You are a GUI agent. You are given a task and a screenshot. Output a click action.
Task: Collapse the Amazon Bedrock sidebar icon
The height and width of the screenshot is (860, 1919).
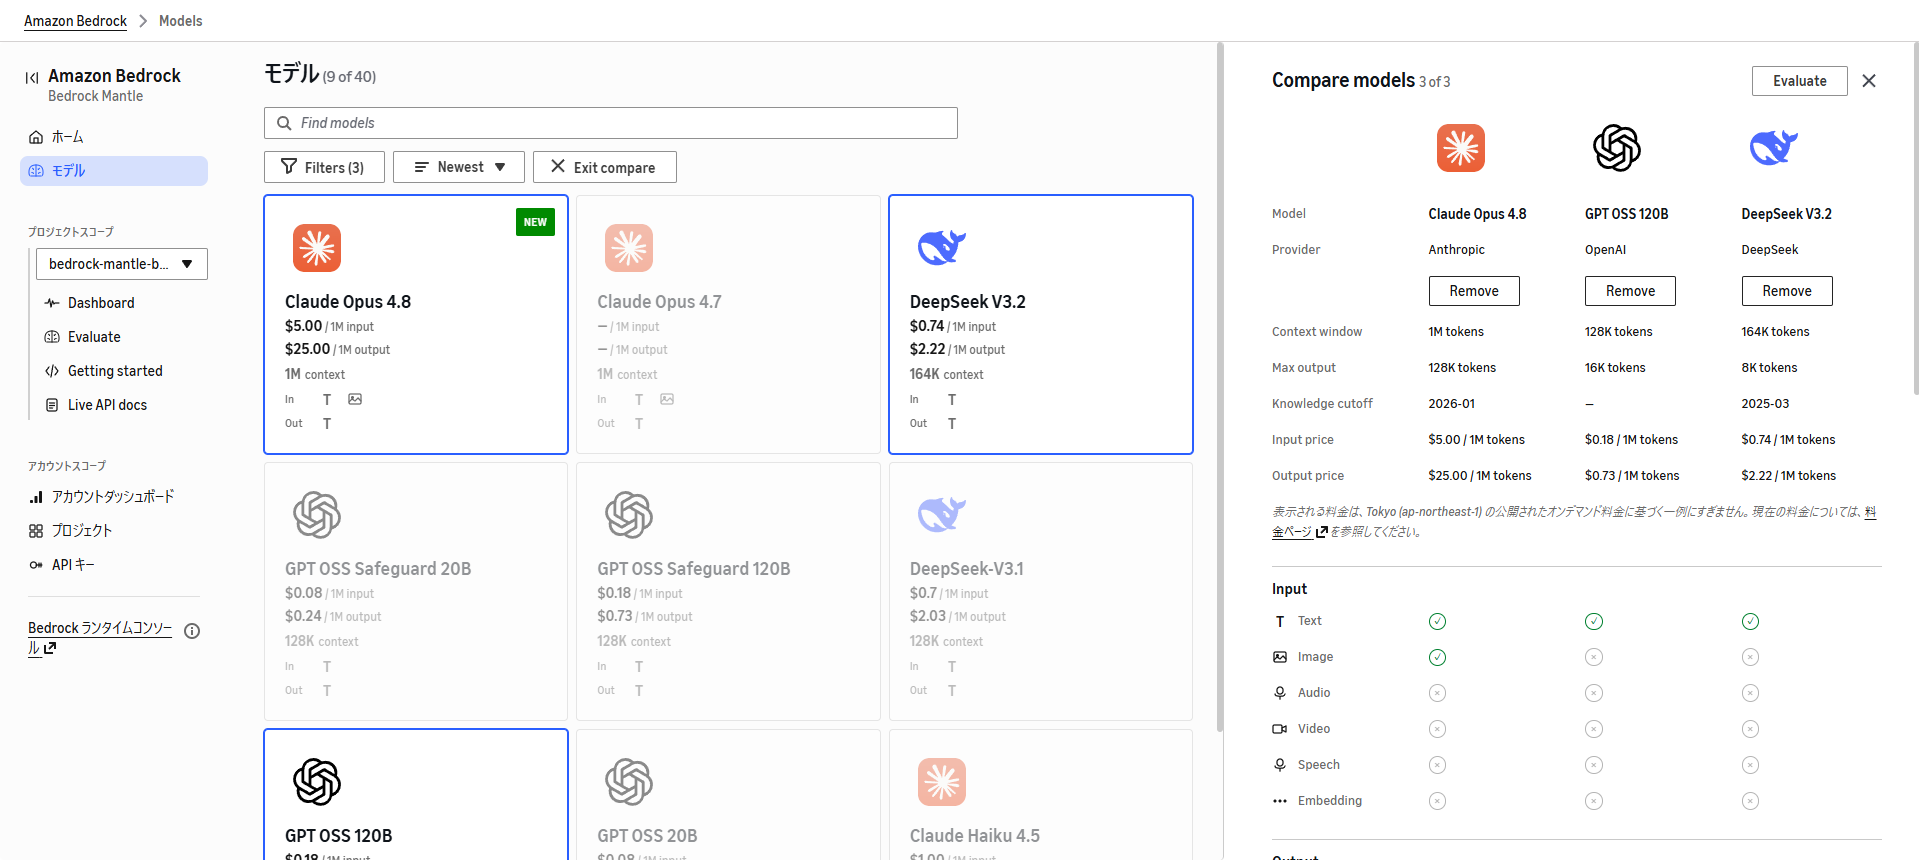coord(32,77)
